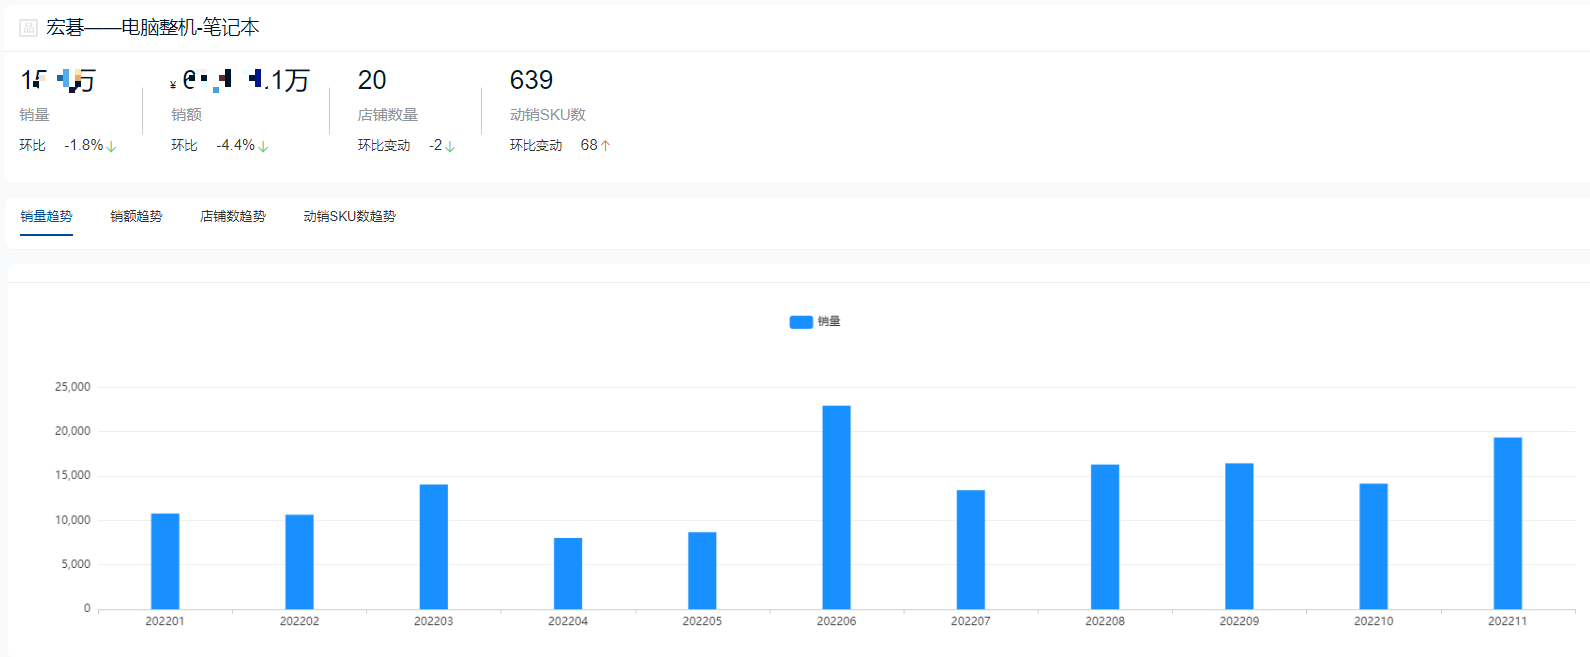
Task: Click the 202201 x-axis label
Action: coord(165,621)
